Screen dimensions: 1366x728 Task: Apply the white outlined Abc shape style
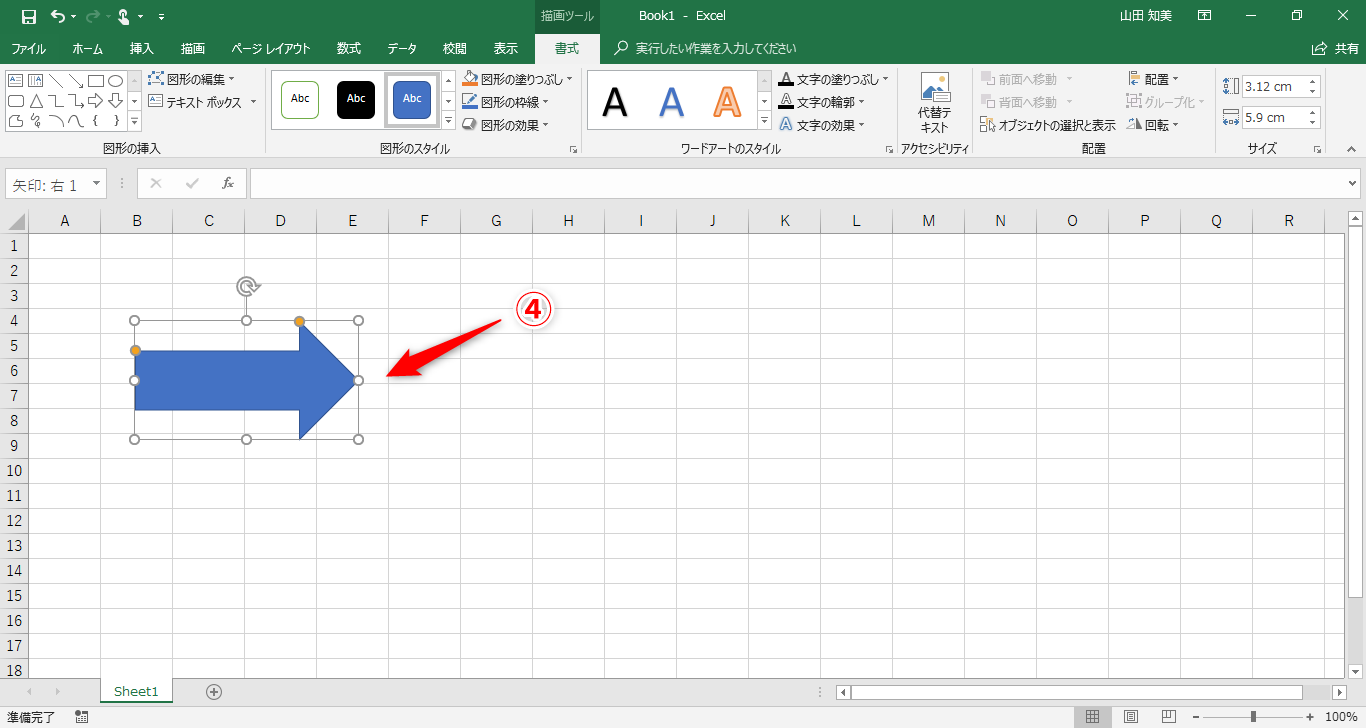(x=300, y=99)
